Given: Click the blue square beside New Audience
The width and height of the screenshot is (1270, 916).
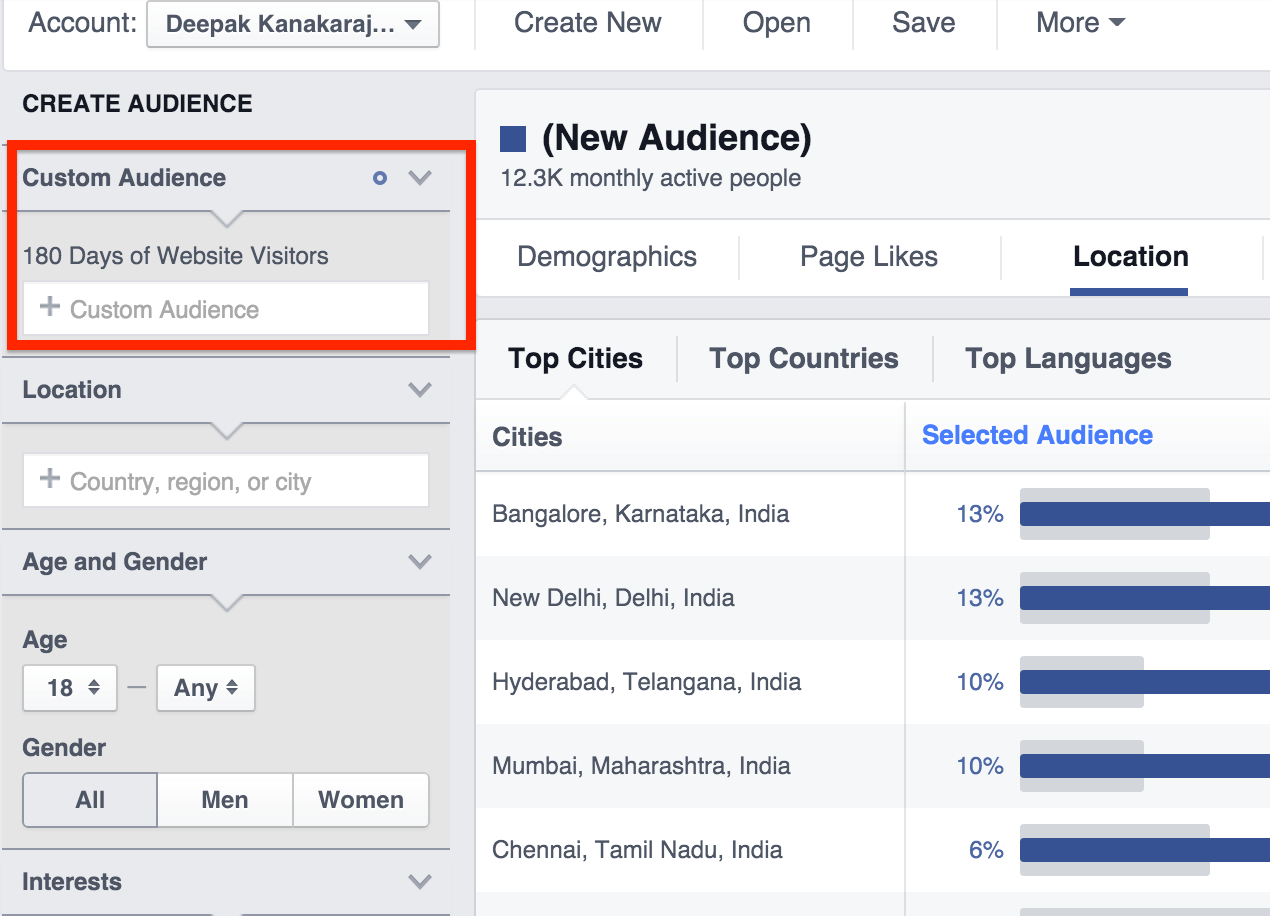Looking at the screenshot, I should point(514,137).
